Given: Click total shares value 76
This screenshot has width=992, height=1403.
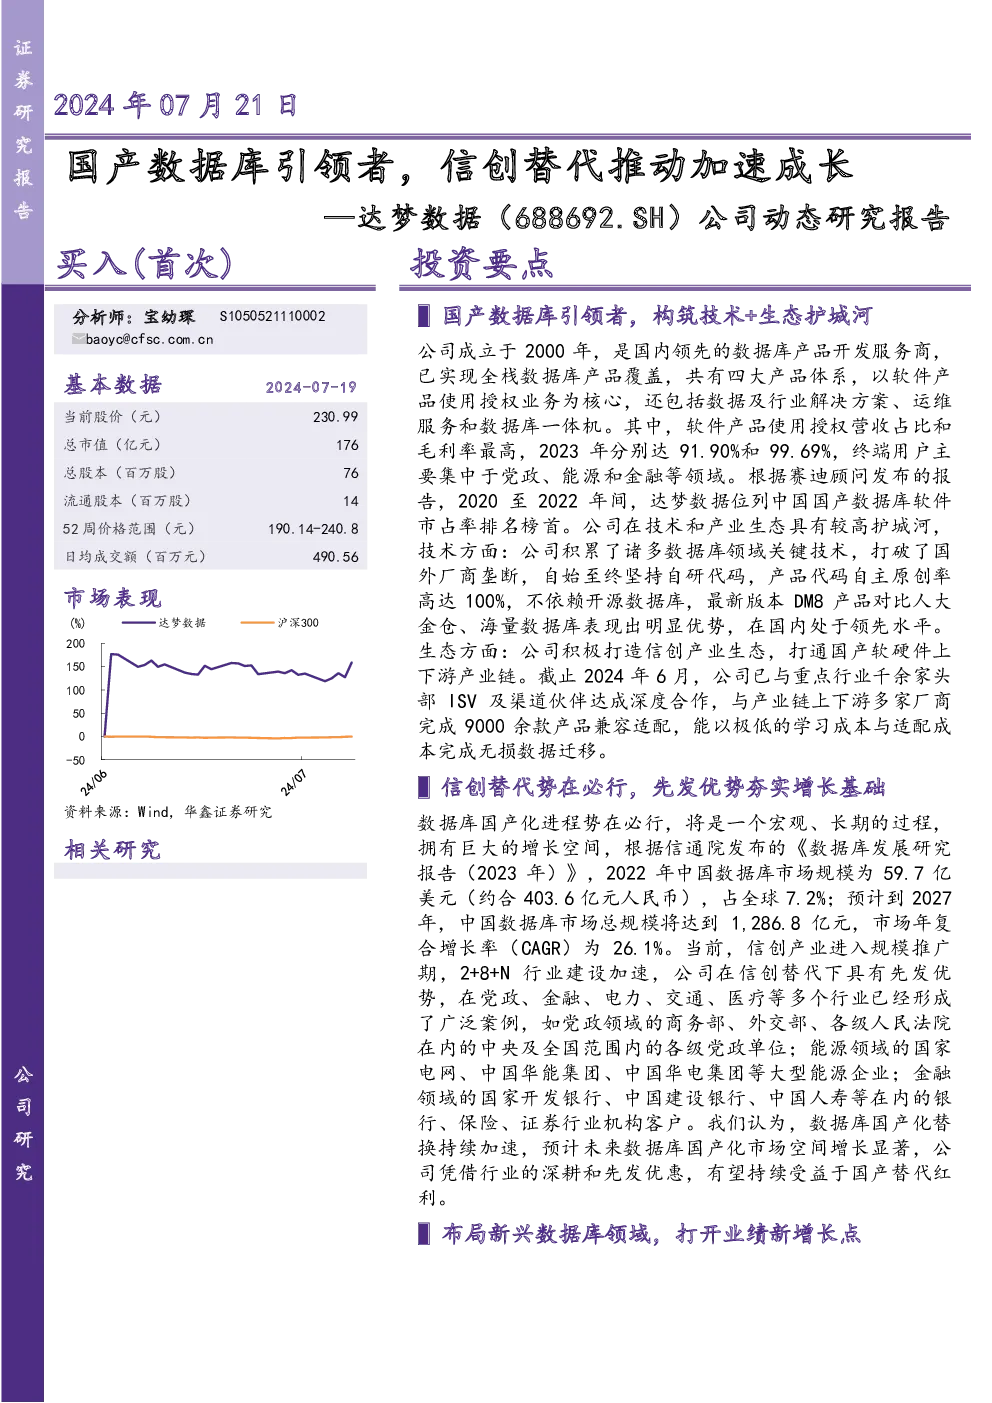Looking at the screenshot, I should [x=350, y=473].
